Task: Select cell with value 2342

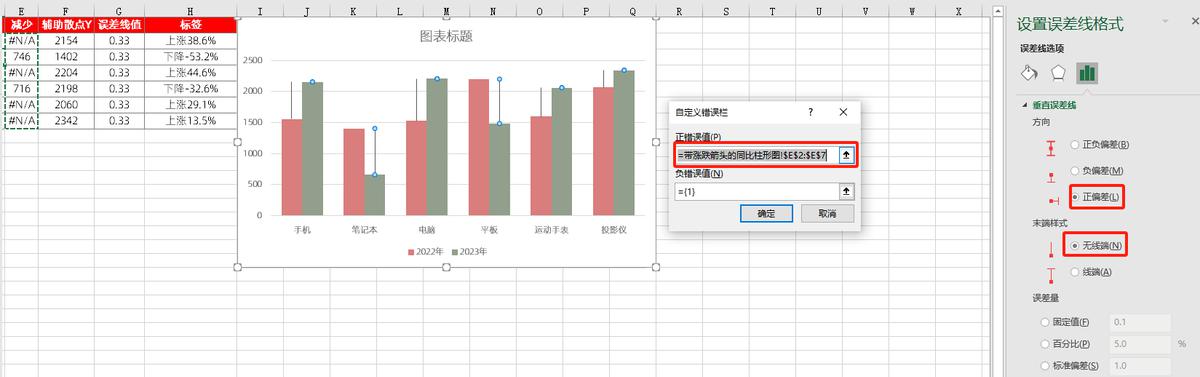Action: (66, 120)
